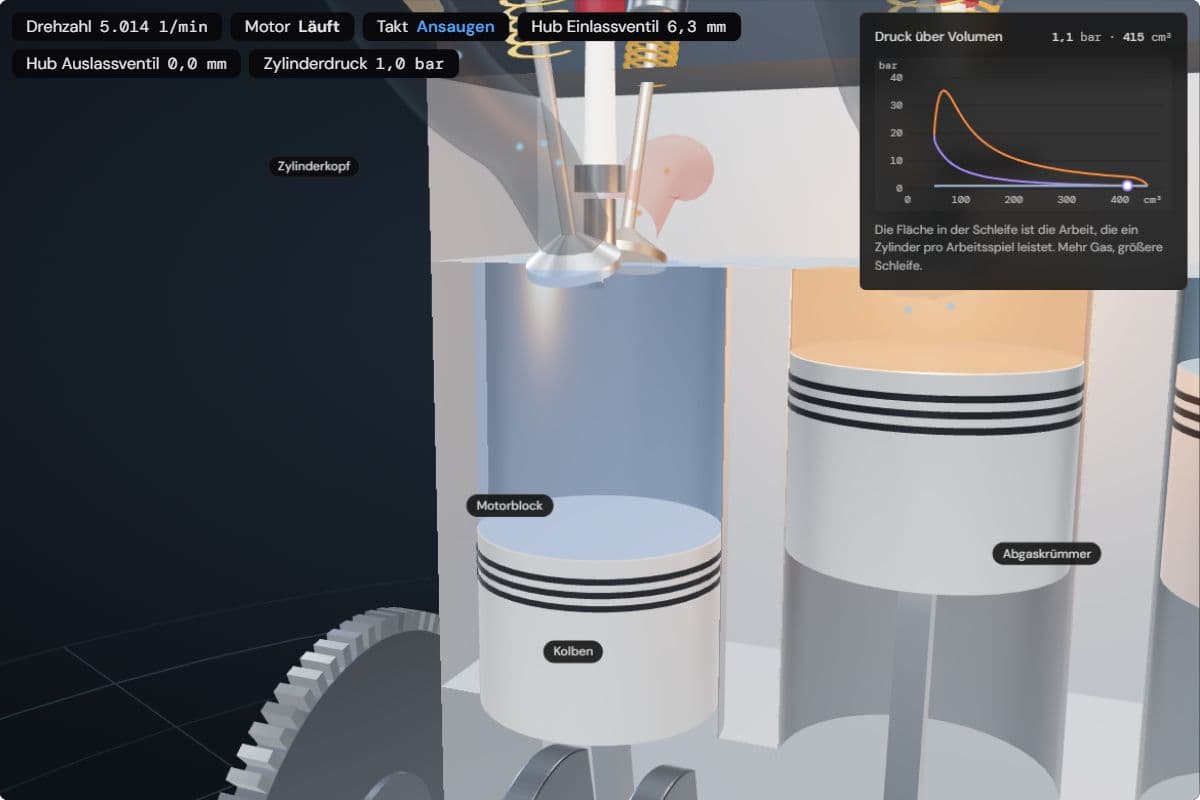Screen dimensions: 1200x800
Task: Click the orange pressure curve peak in the chart
Action: [944, 93]
